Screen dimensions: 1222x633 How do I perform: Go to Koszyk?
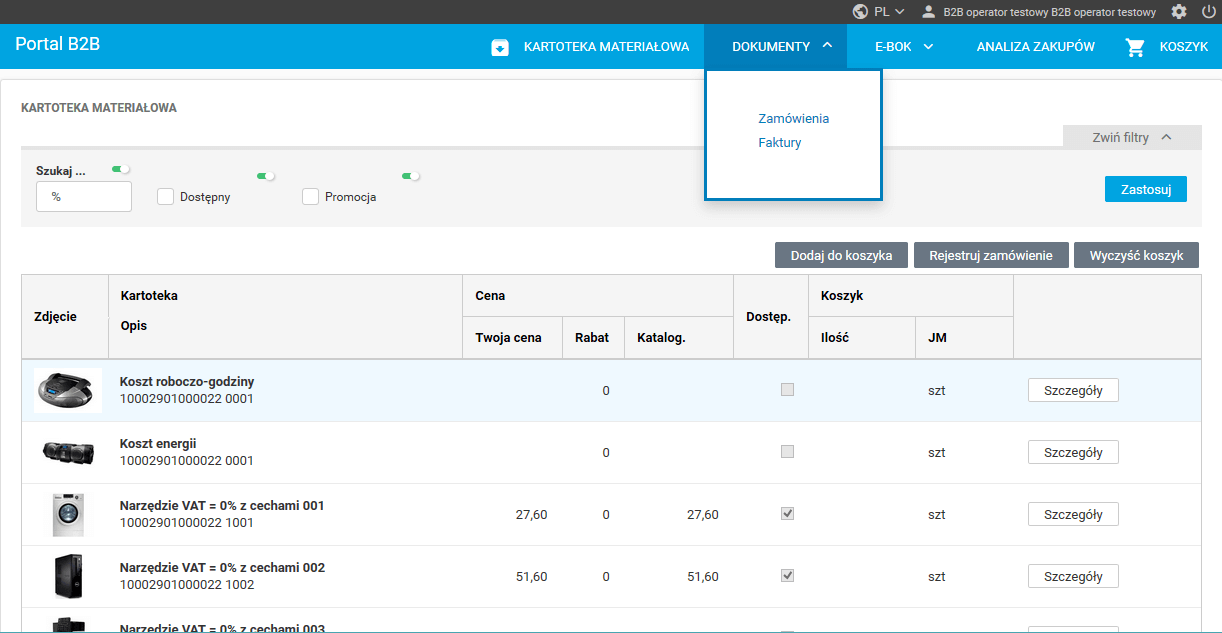coord(1184,47)
